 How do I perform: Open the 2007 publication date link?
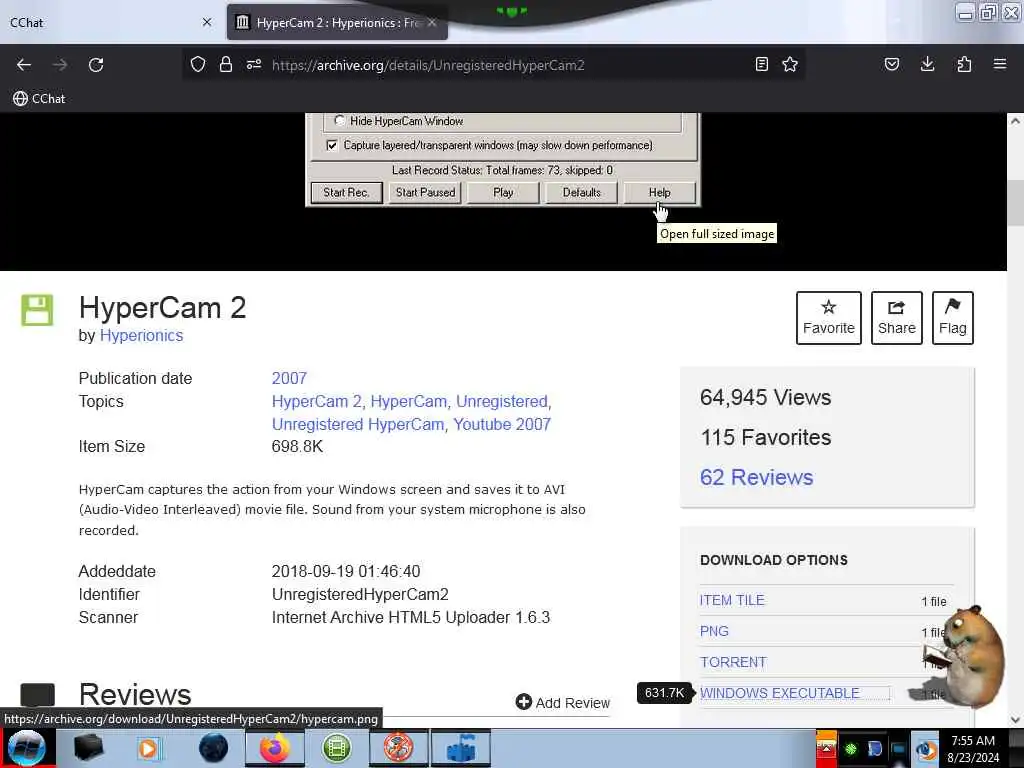289,378
